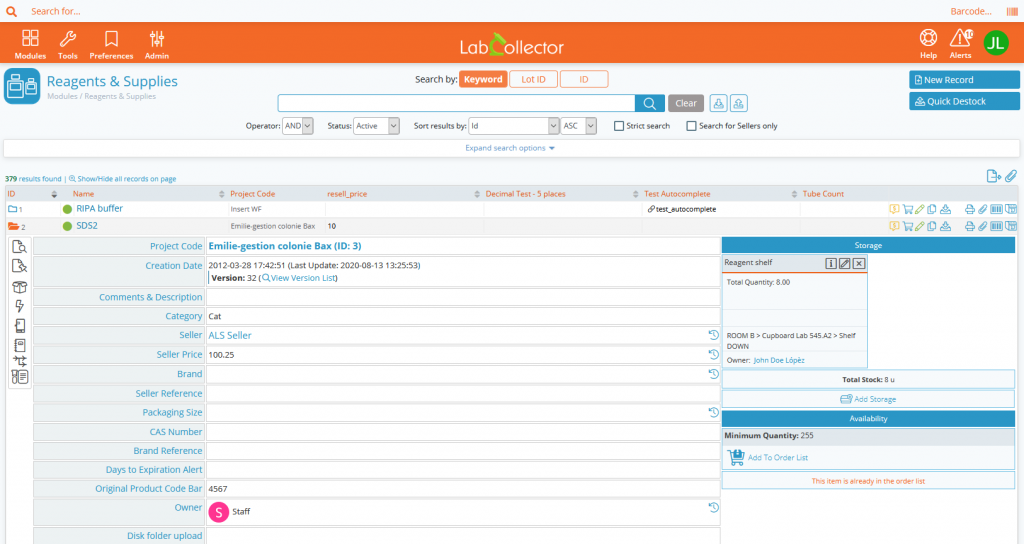Edit RIPA buffer with pencil icon

click(920, 209)
